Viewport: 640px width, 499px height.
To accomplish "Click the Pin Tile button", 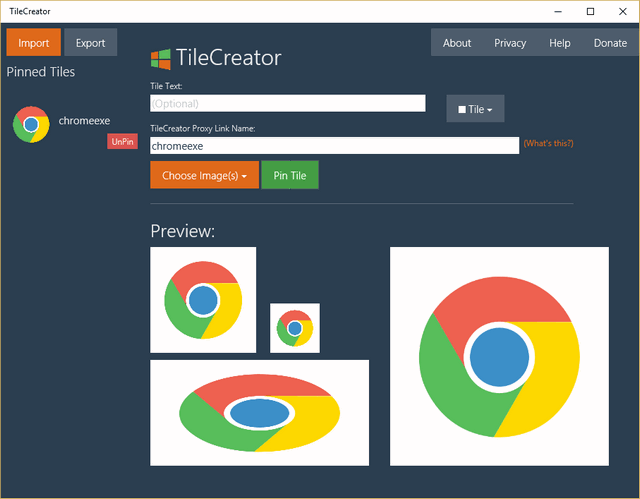I will point(290,175).
